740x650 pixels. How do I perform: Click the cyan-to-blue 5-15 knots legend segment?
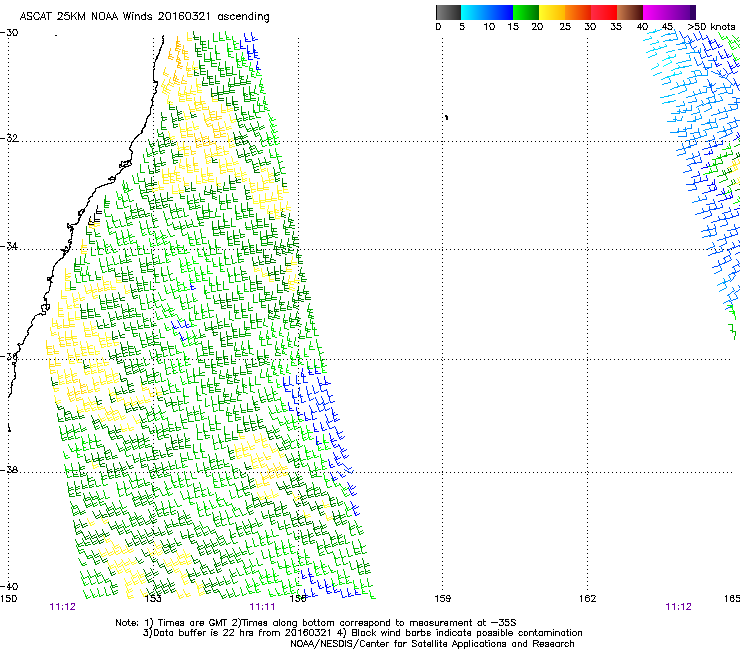click(487, 12)
